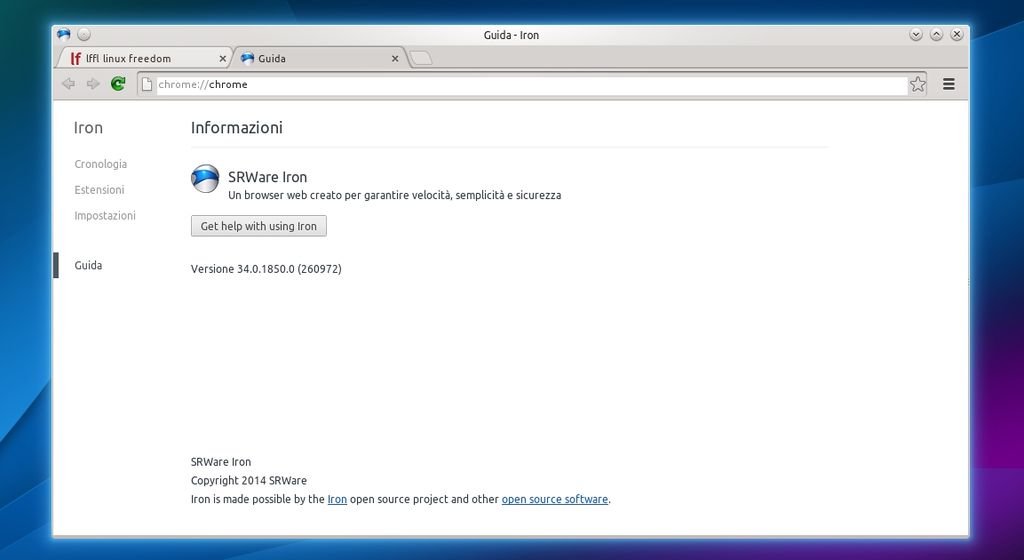This screenshot has width=1024, height=560.
Task: Follow the Iron open source project link
Action: tap(337, 499)
